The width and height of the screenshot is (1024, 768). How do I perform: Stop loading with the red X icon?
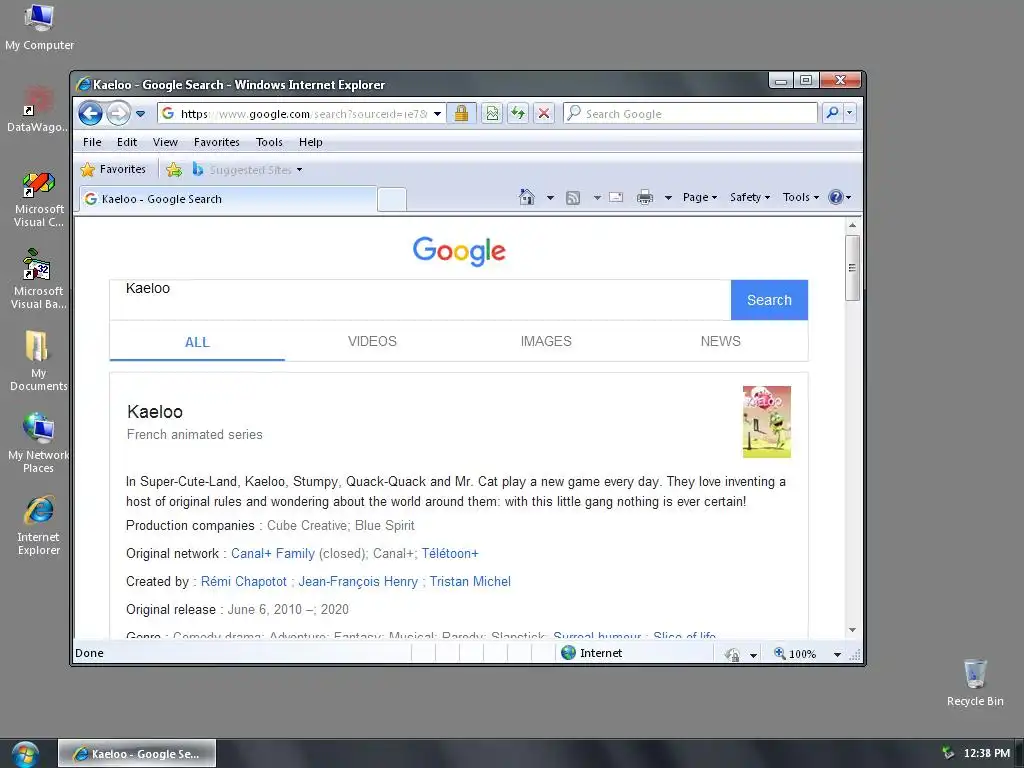[x=543, y=114]
